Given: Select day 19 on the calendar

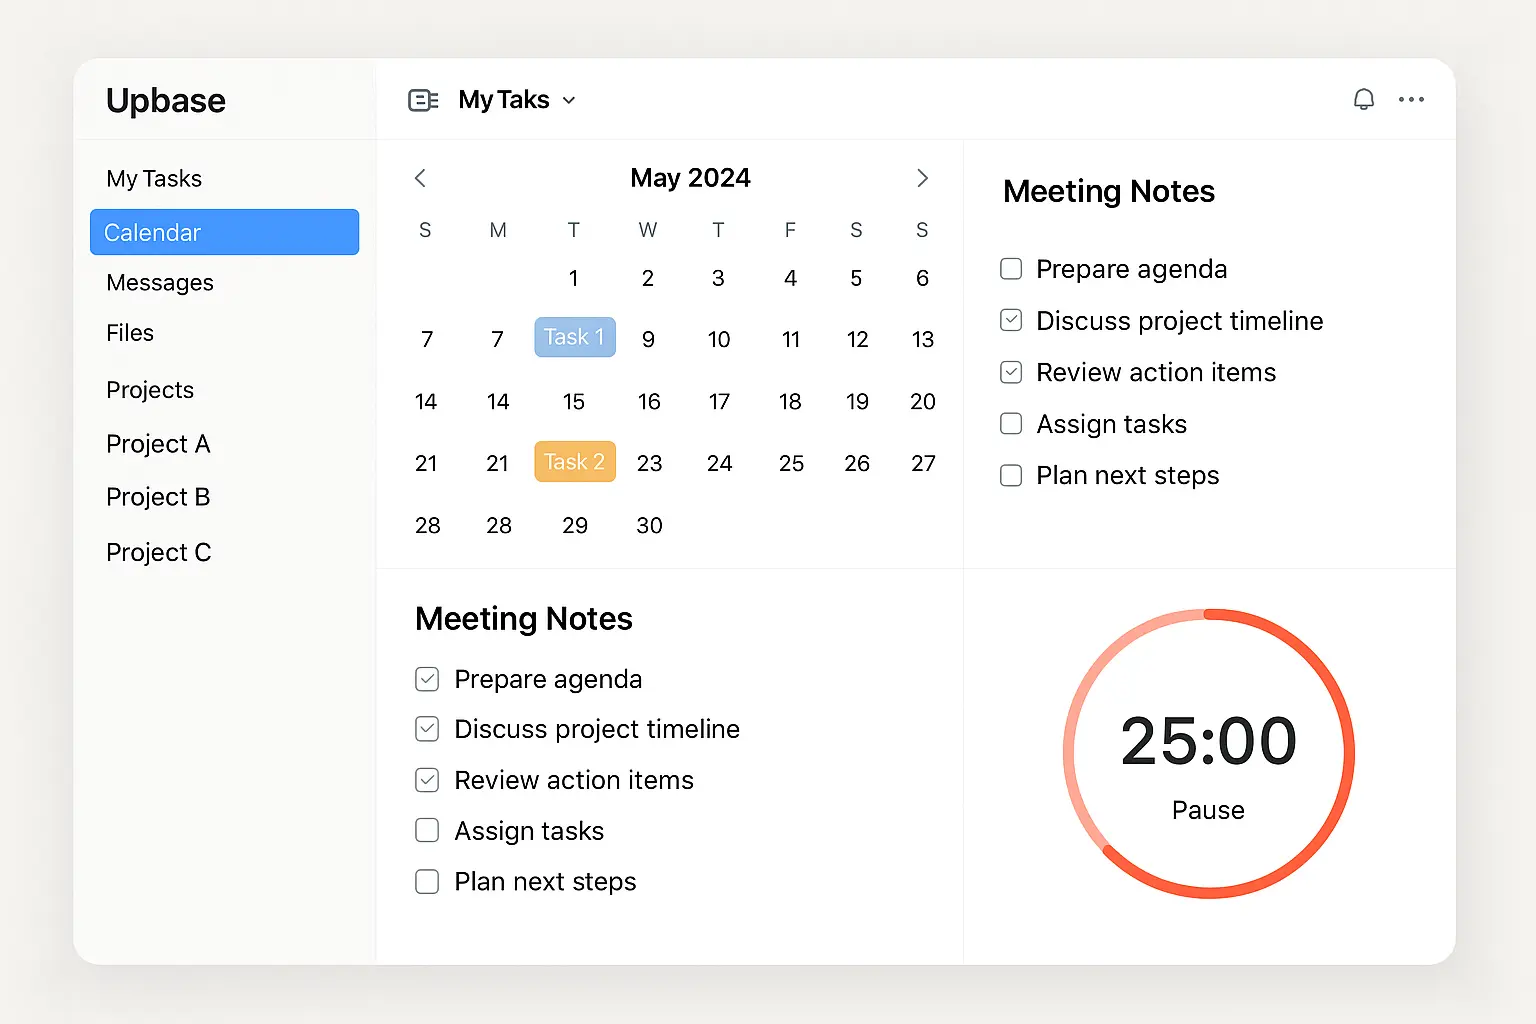Looking at the screenshot, I should pyautogui.click(x=857, y=402).
